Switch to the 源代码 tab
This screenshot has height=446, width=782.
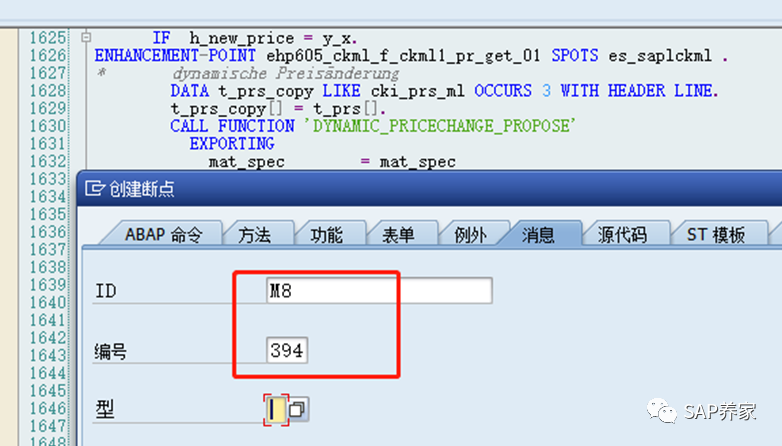click(x=622, y=234)
